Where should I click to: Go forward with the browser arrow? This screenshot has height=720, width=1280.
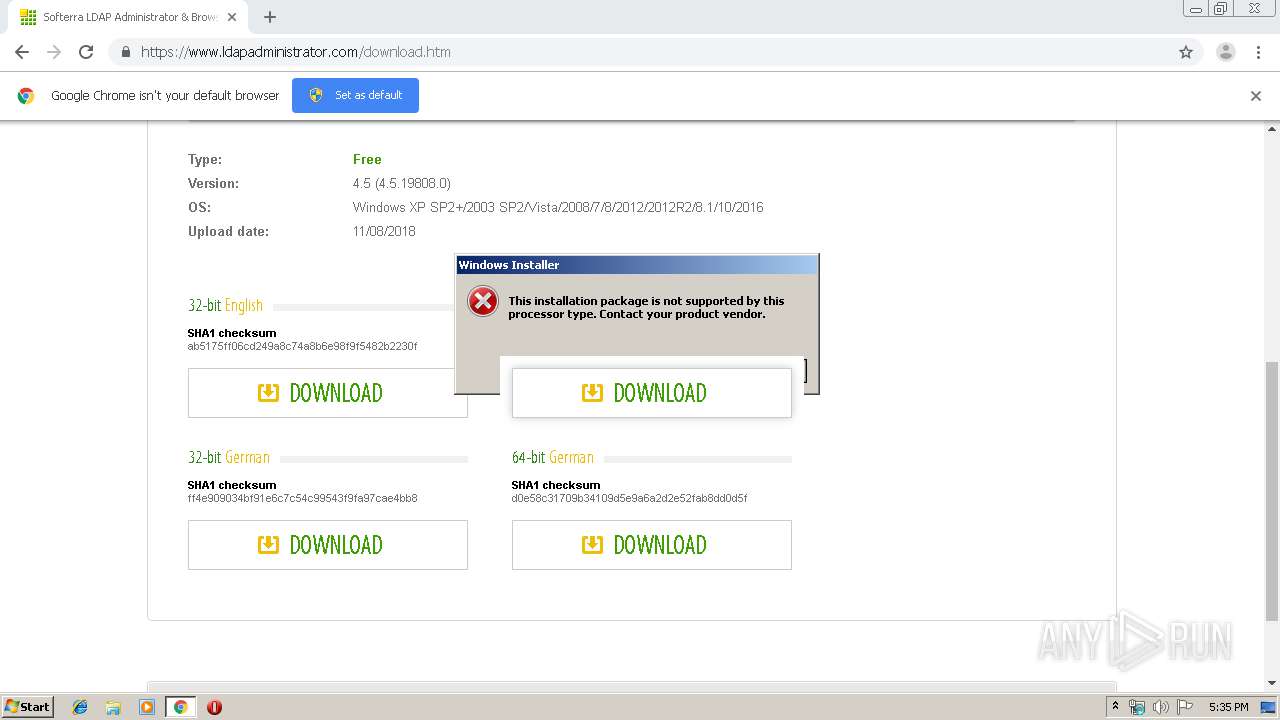54,52
